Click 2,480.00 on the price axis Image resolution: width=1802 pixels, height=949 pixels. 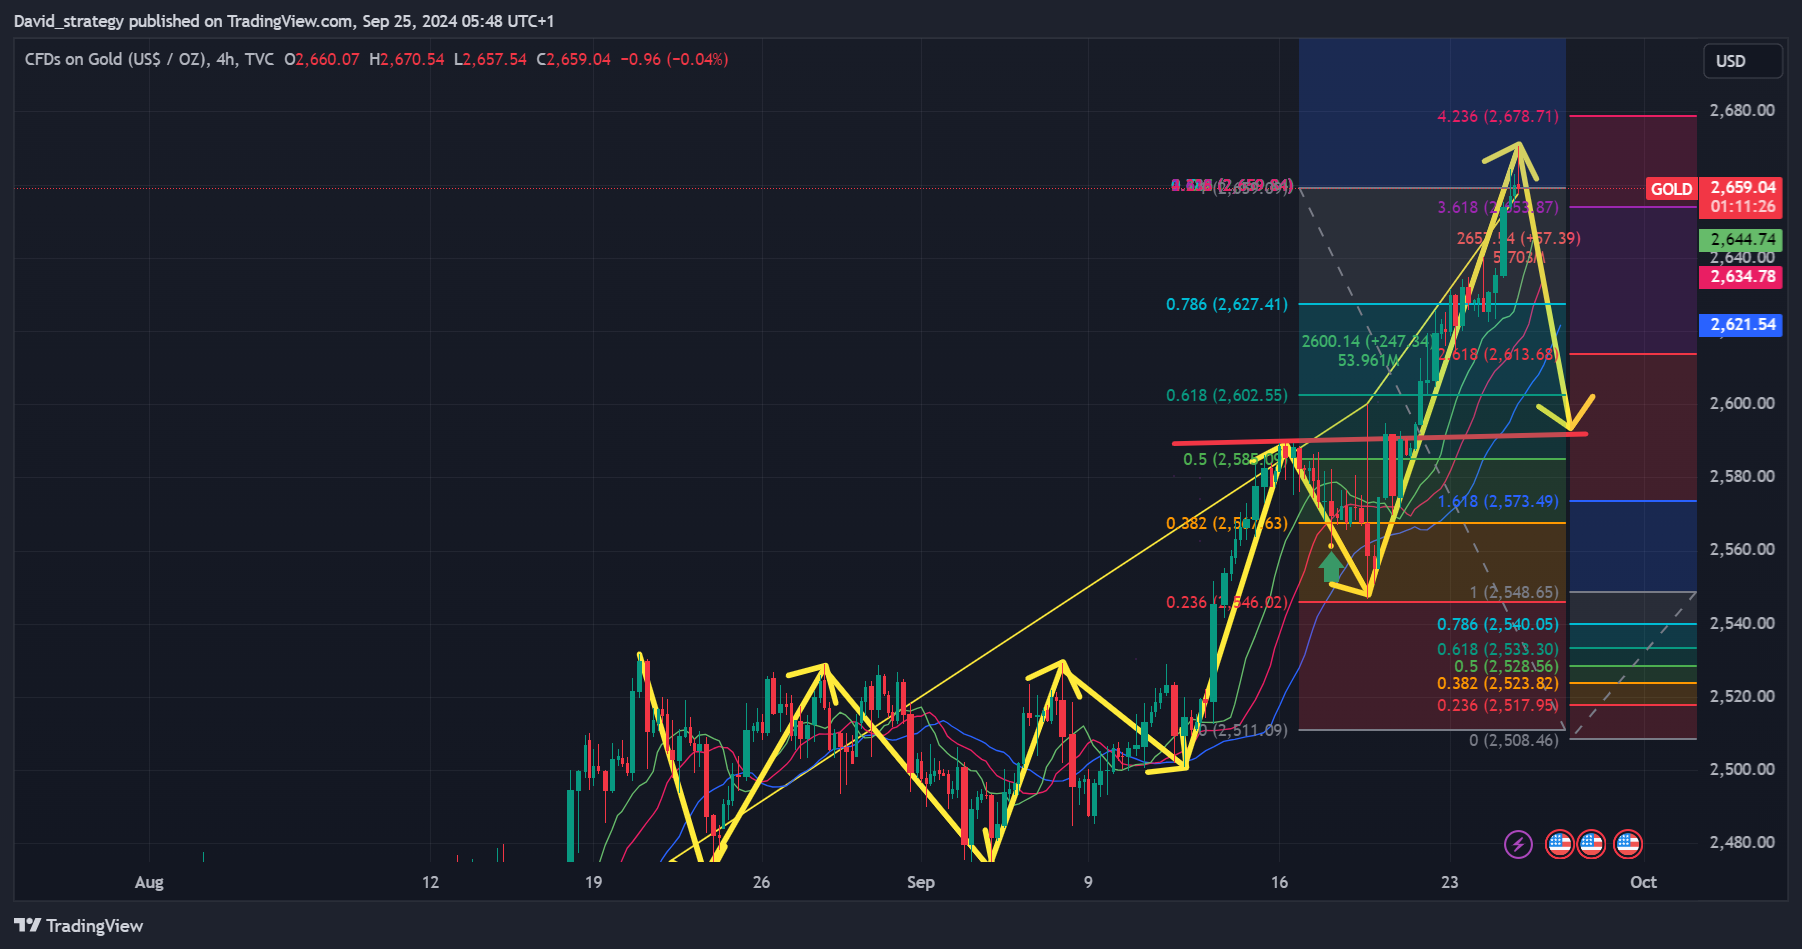(x=1743, y=842)
